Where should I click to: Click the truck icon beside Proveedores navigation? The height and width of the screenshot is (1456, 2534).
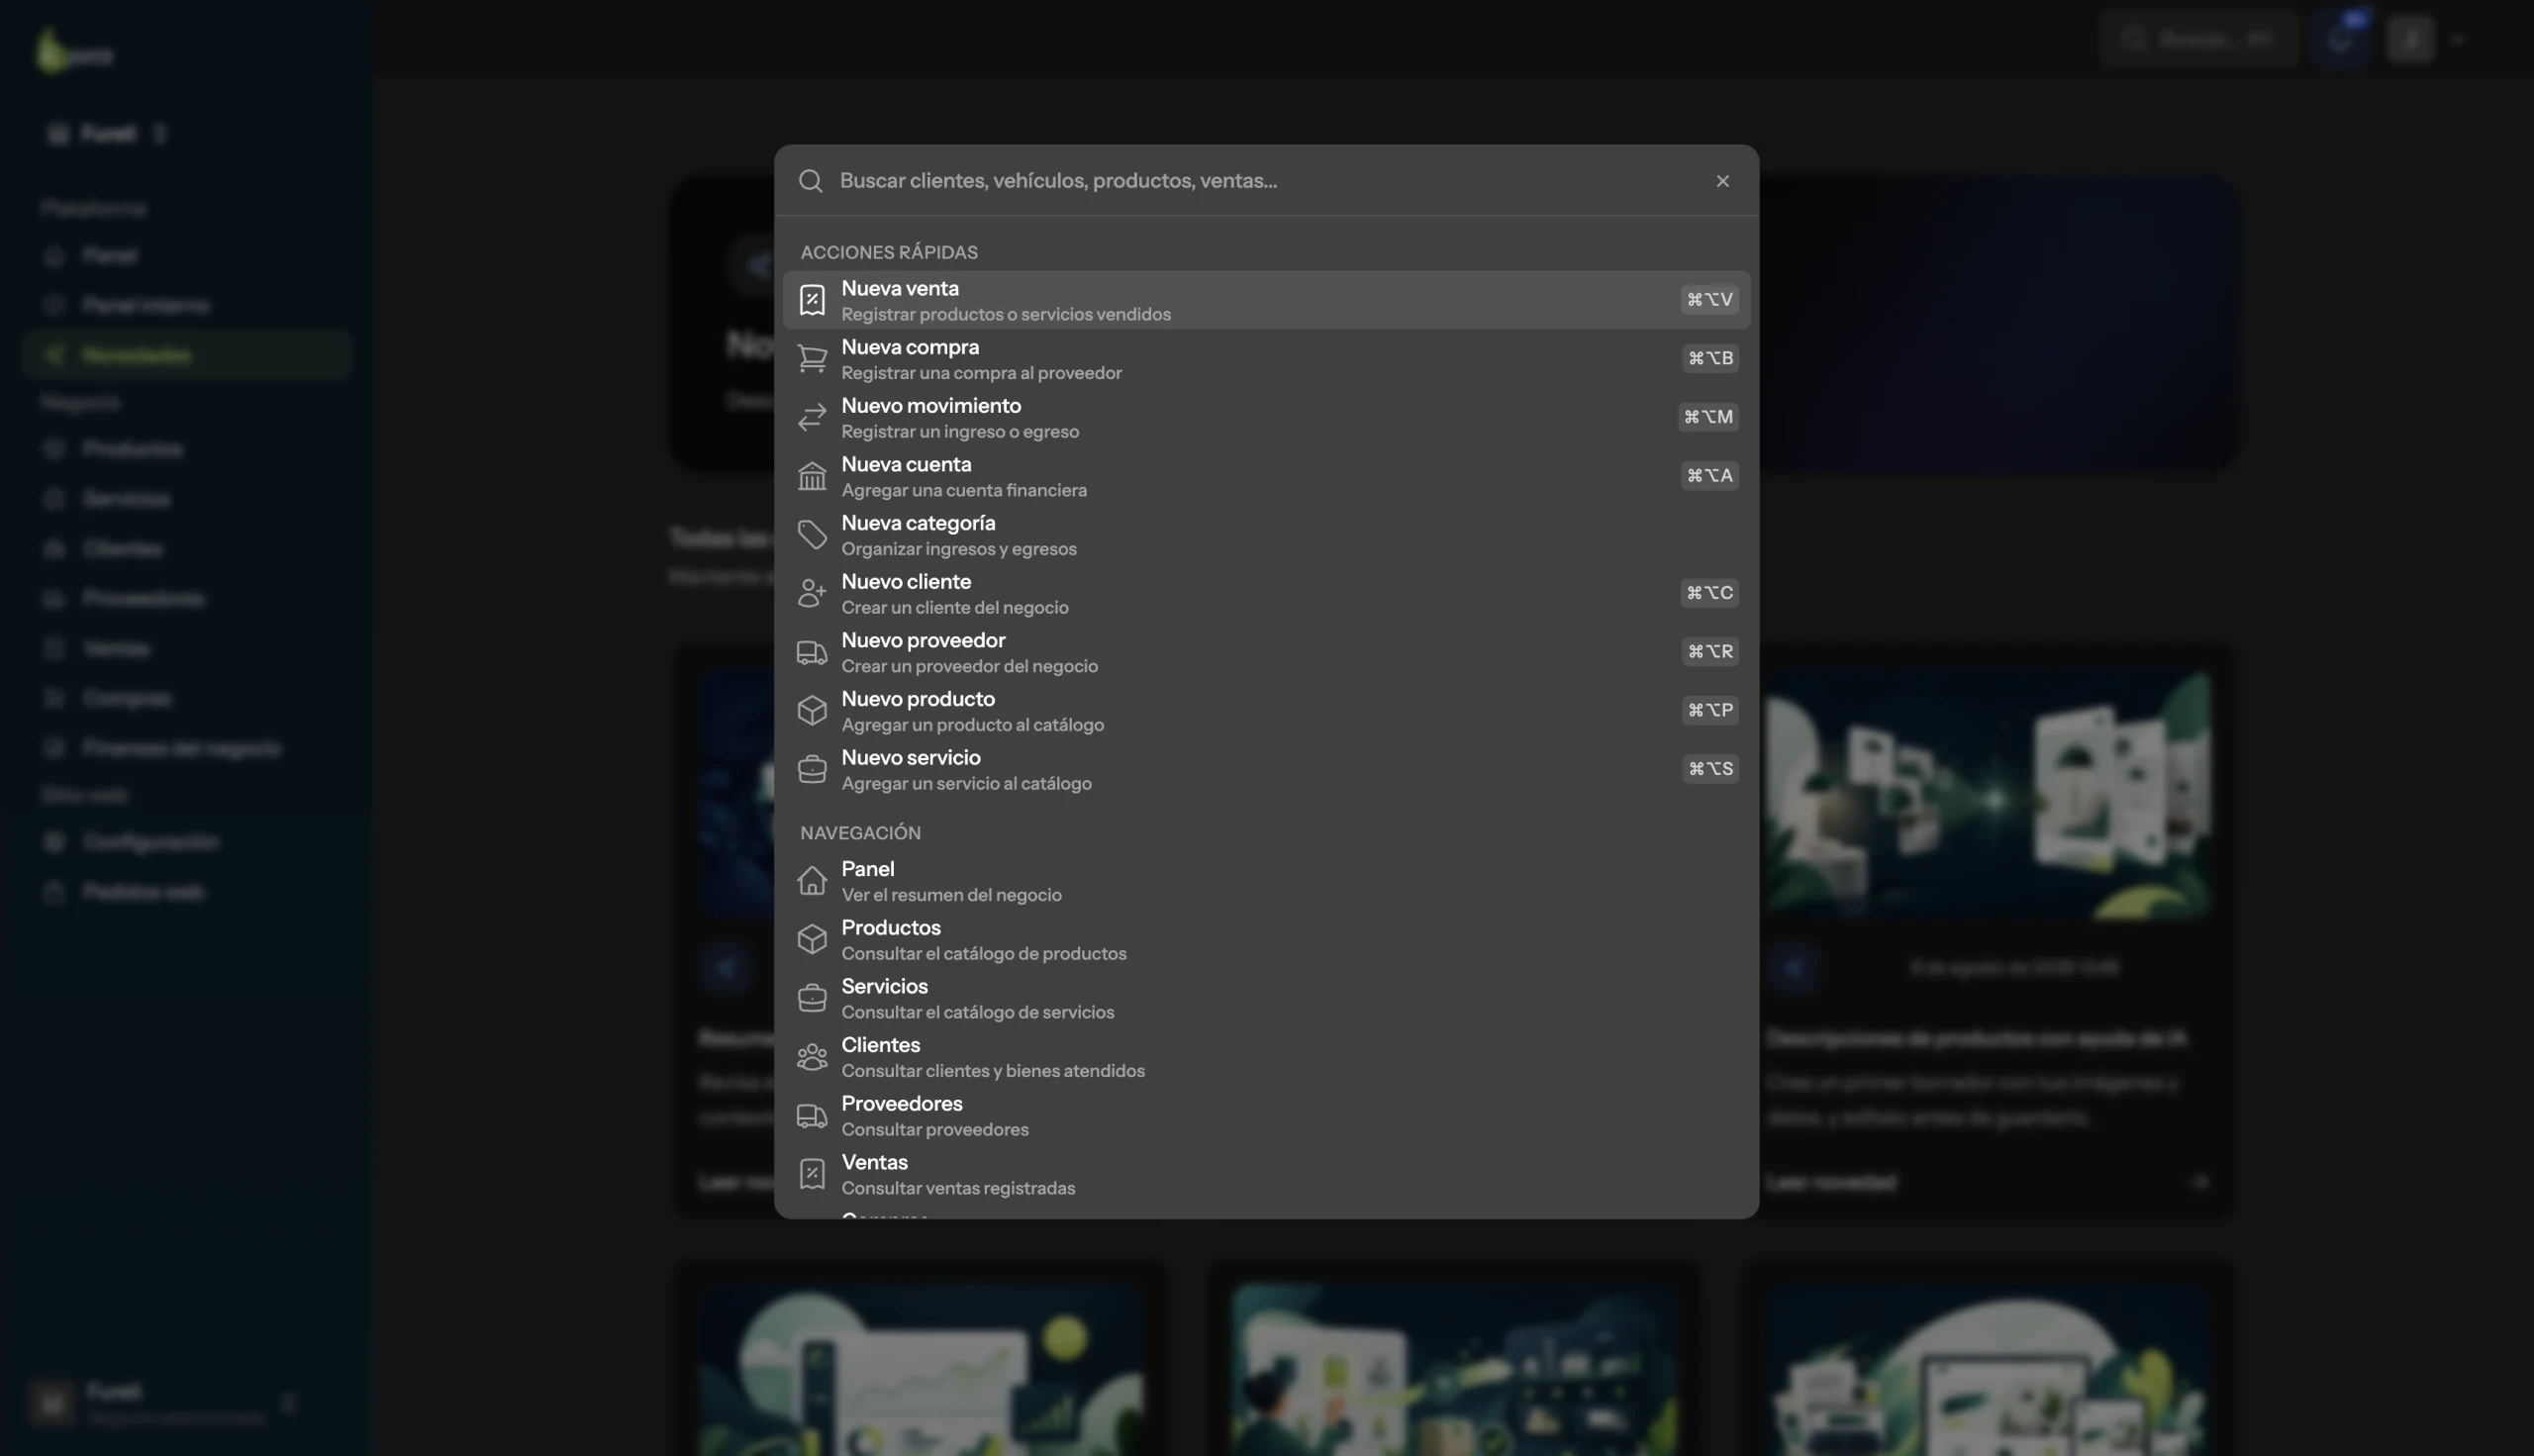[812, 1115]
